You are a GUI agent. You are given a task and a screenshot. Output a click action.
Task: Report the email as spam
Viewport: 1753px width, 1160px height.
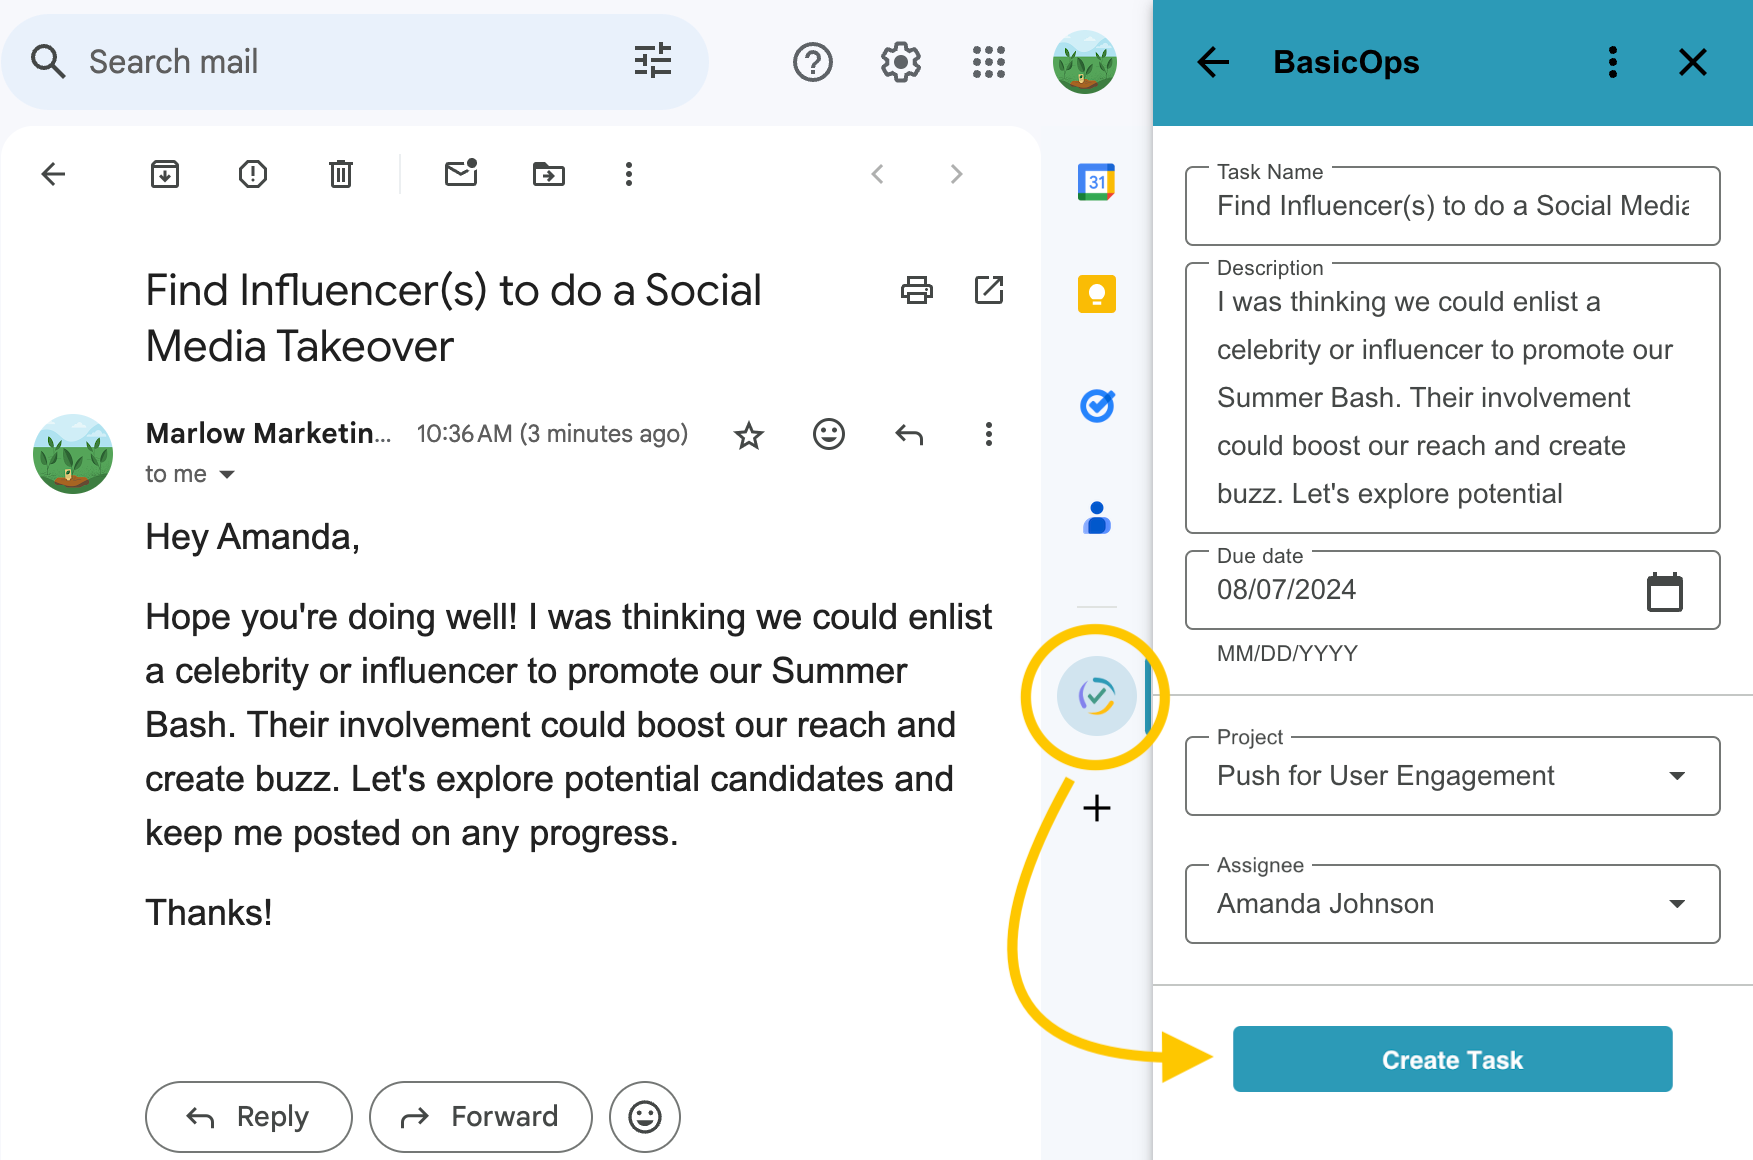pyautogui.click(x=252, y=173)
